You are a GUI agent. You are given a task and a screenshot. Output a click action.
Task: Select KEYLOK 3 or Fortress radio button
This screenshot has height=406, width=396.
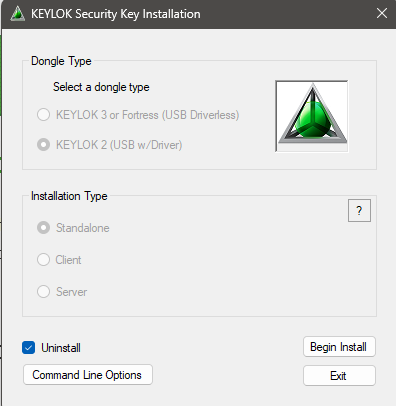43,115
